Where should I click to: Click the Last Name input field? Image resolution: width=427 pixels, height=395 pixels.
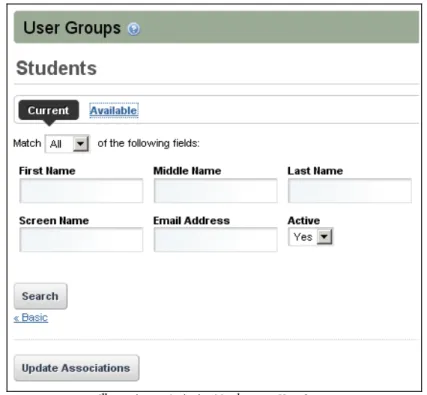350,191
